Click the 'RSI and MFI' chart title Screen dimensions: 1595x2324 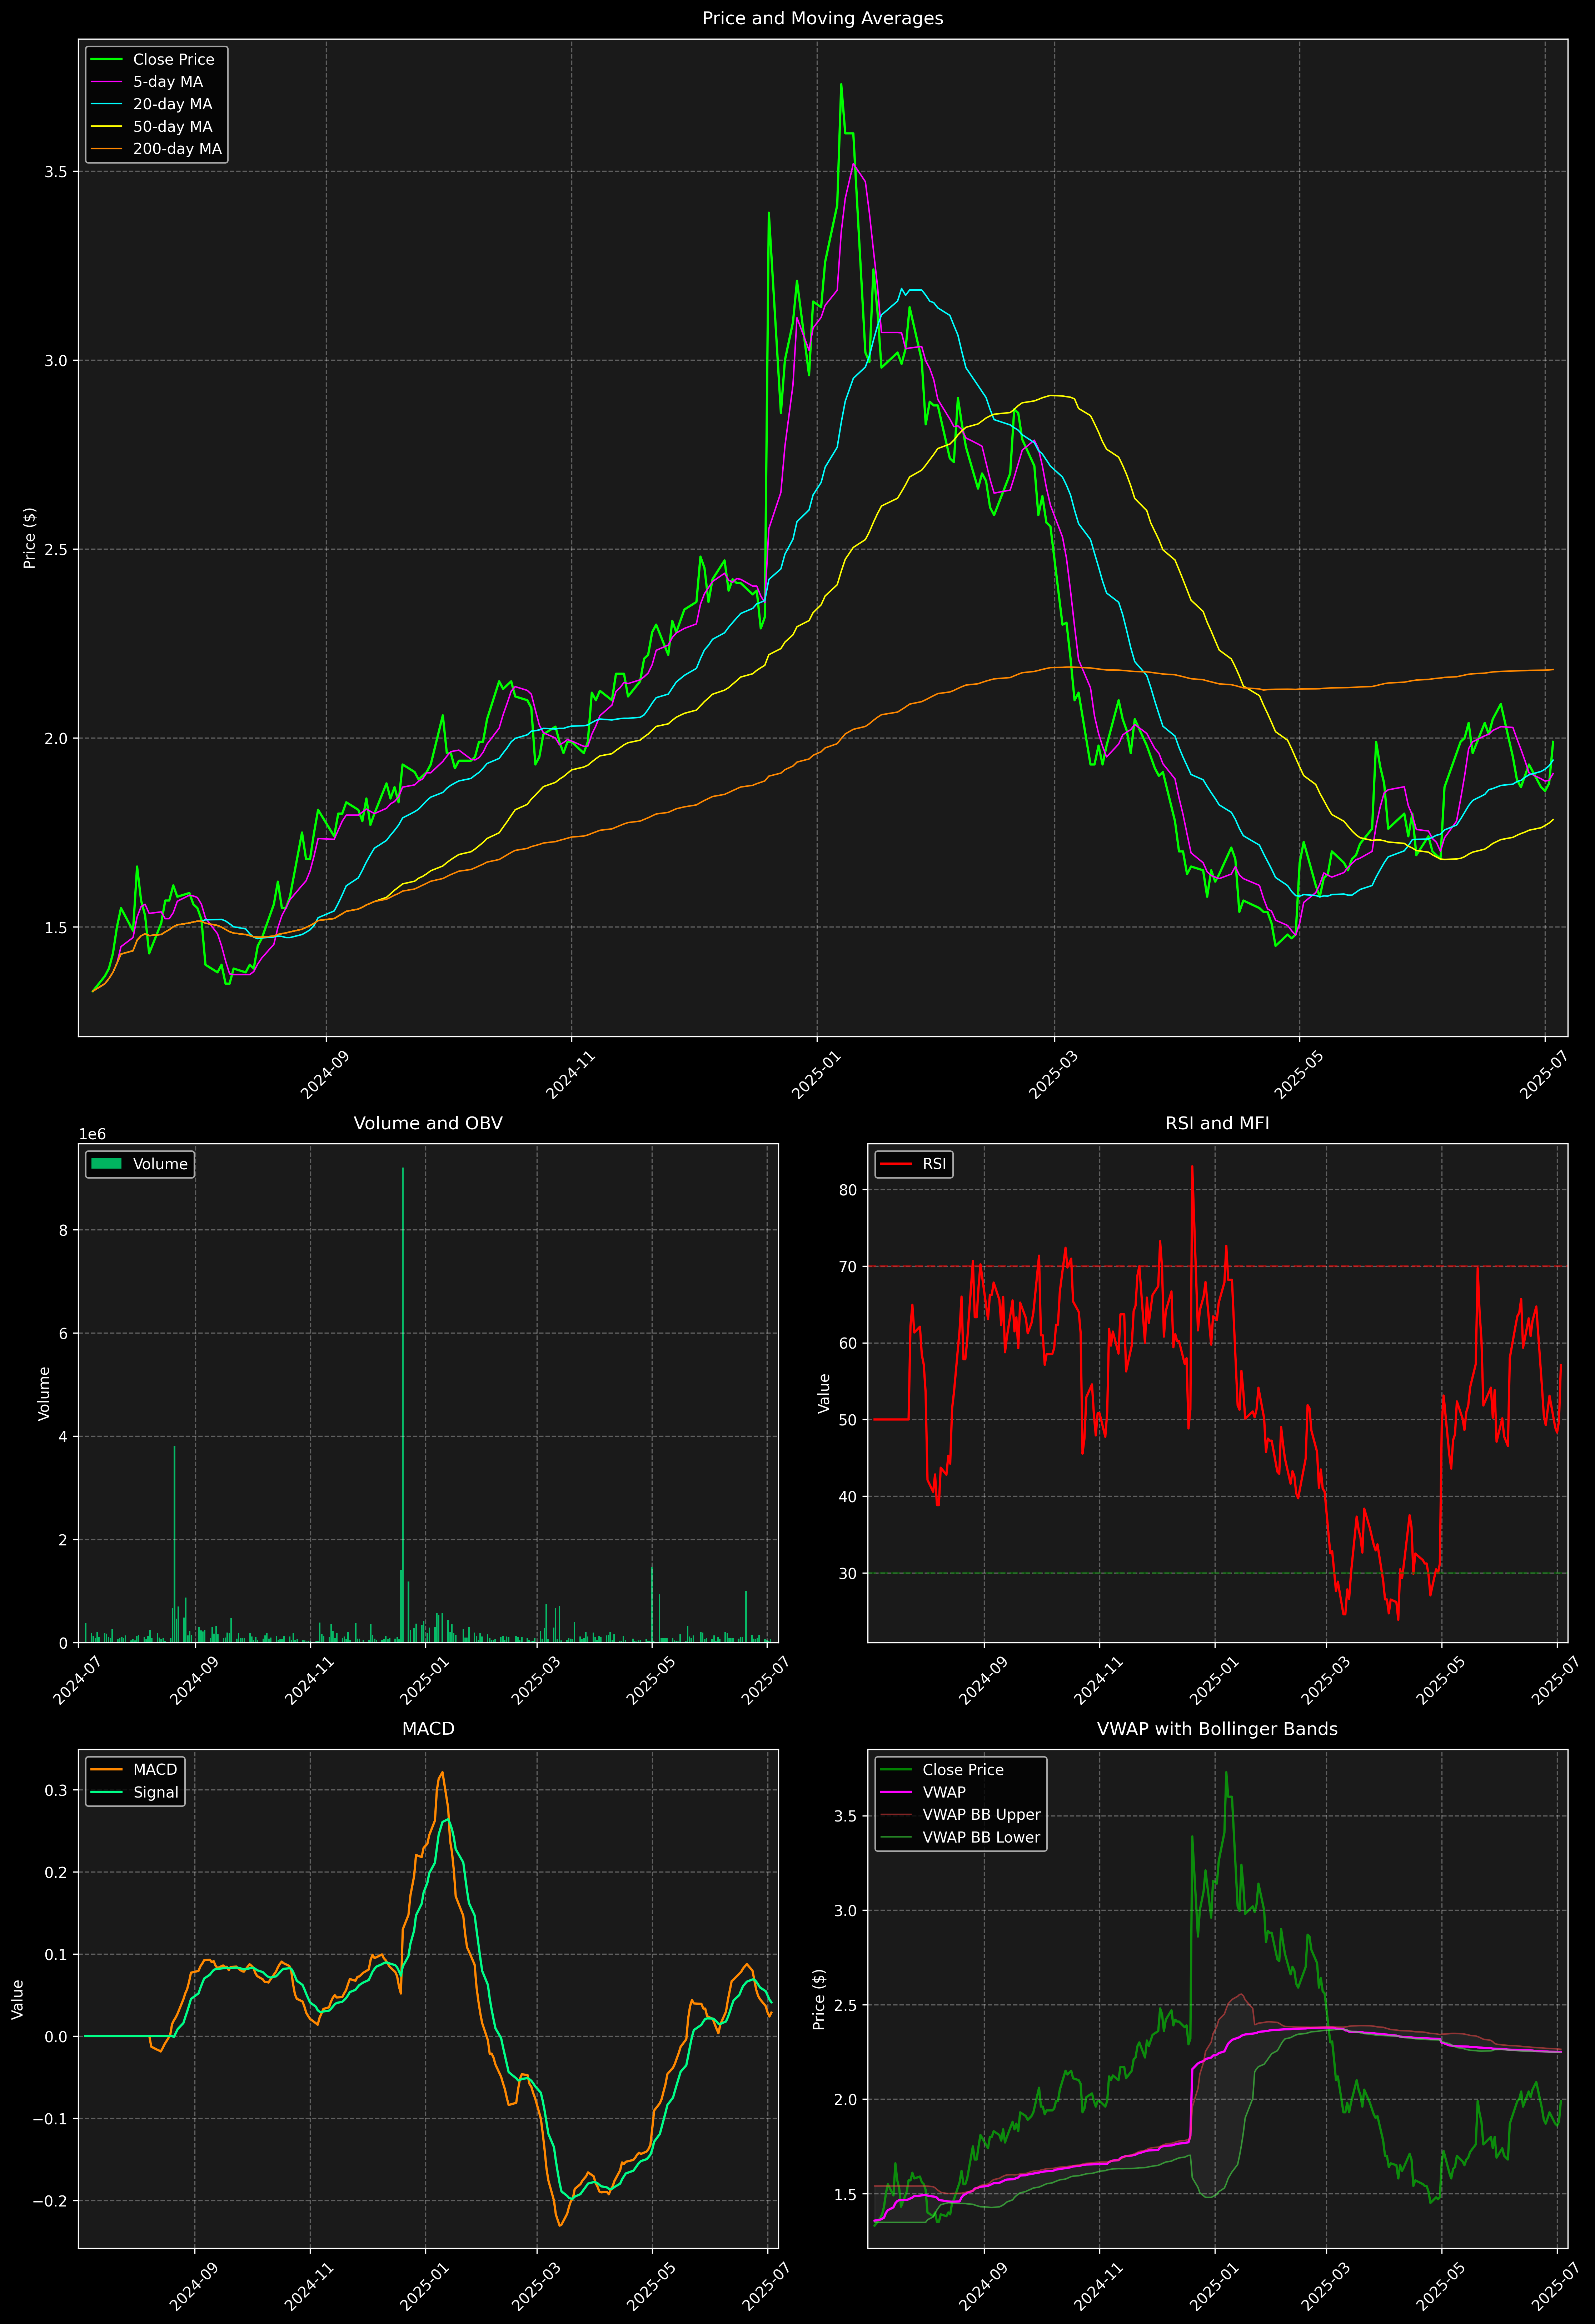1217,1123
